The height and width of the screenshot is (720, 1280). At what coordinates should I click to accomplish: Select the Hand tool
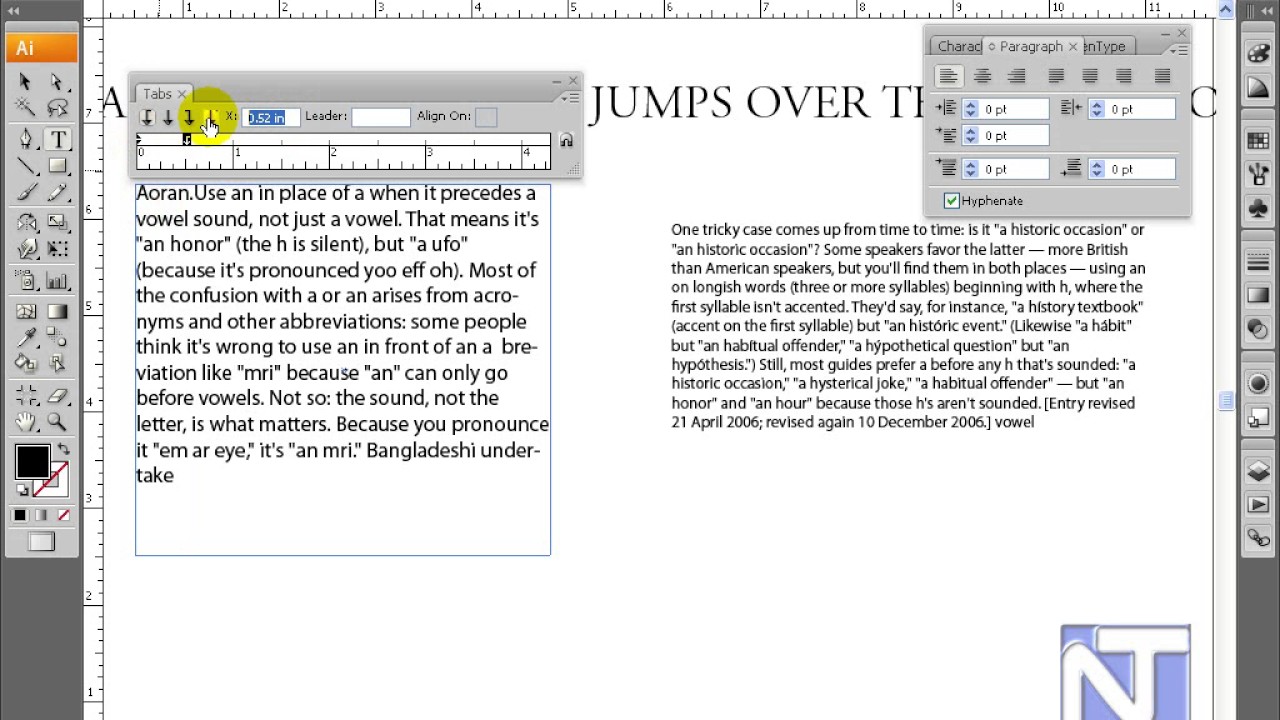click(x=25, y=422)
